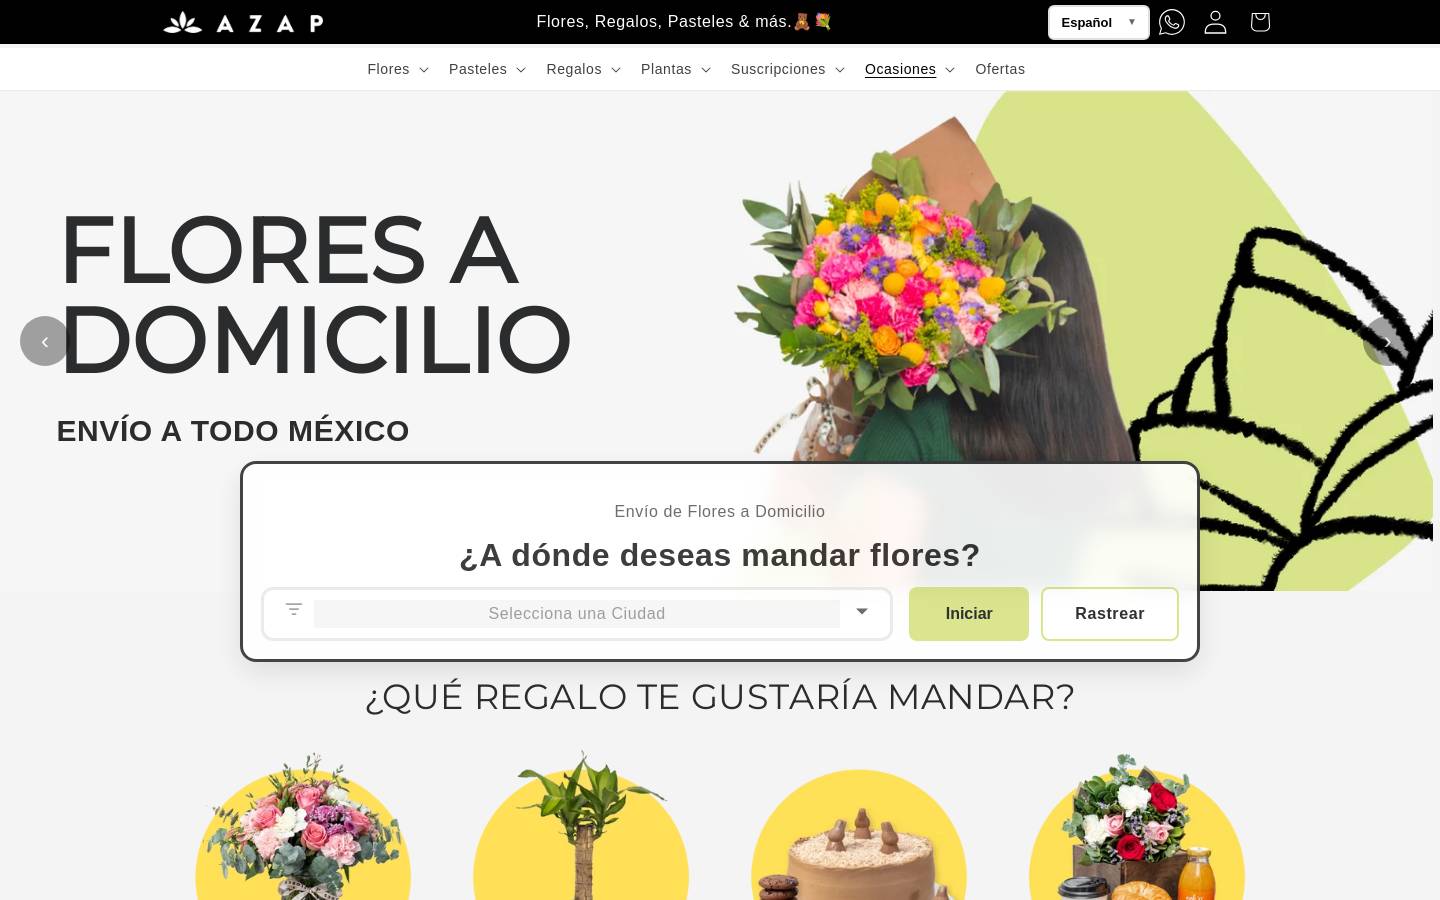The width and height of the screenshot is (1440, 900).
Task: Click '¿QUÉ REGALO TE GUSTARÍA MANDAR?' heading
Action: pos(720,697)
